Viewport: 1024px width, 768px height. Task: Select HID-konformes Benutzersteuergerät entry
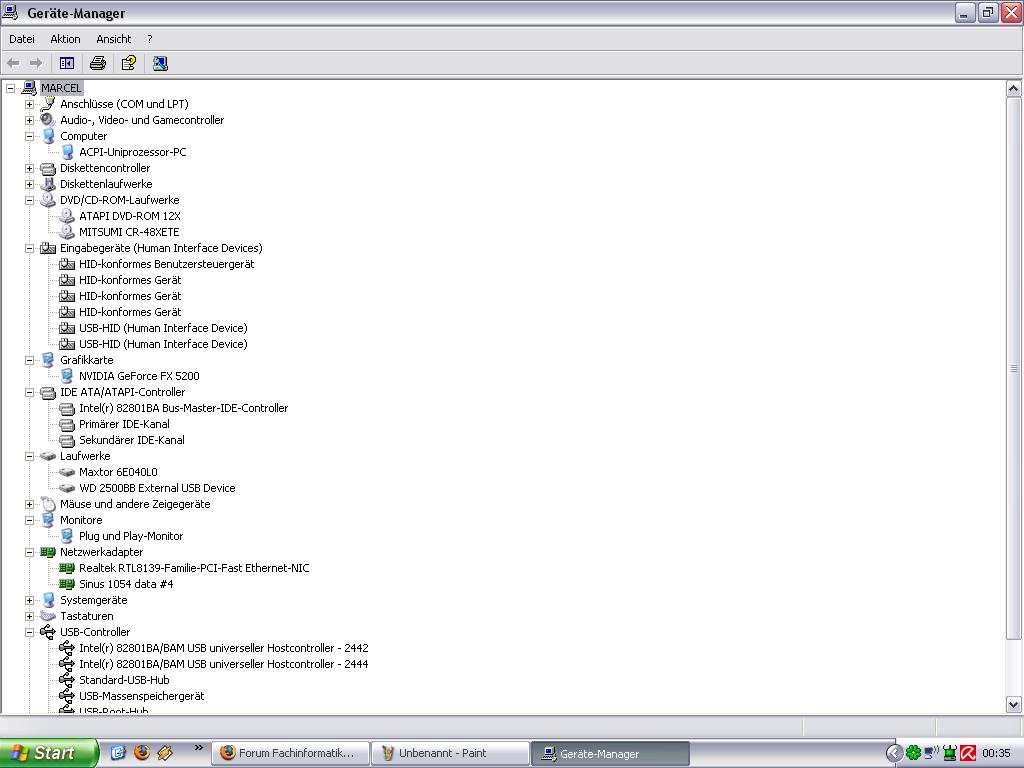[167, 264]
